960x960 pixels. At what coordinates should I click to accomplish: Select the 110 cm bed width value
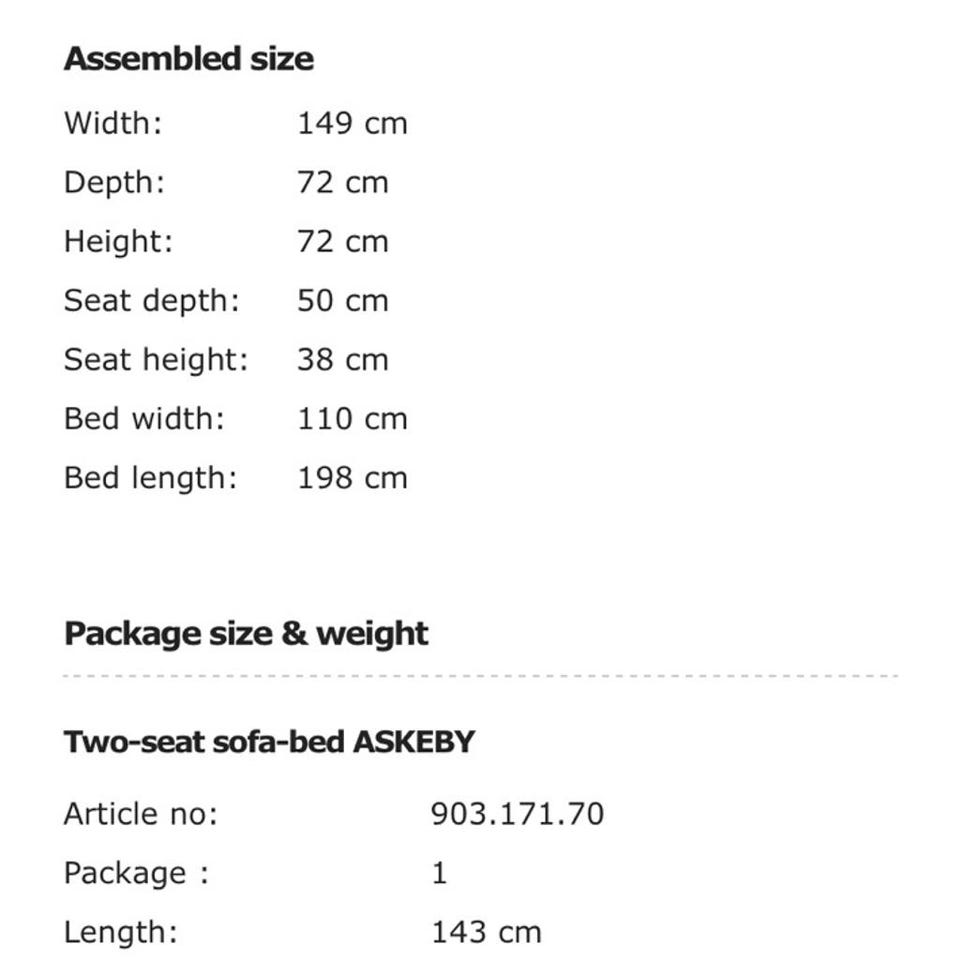352,419
